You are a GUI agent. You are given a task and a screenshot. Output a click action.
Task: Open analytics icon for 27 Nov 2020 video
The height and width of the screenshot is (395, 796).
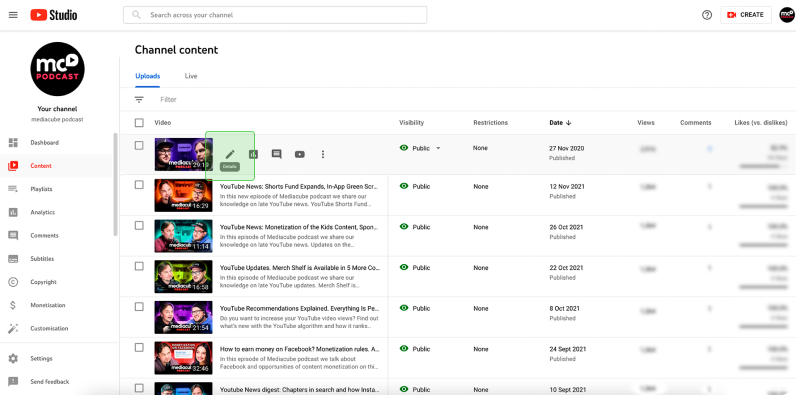(x=253, y=154)
